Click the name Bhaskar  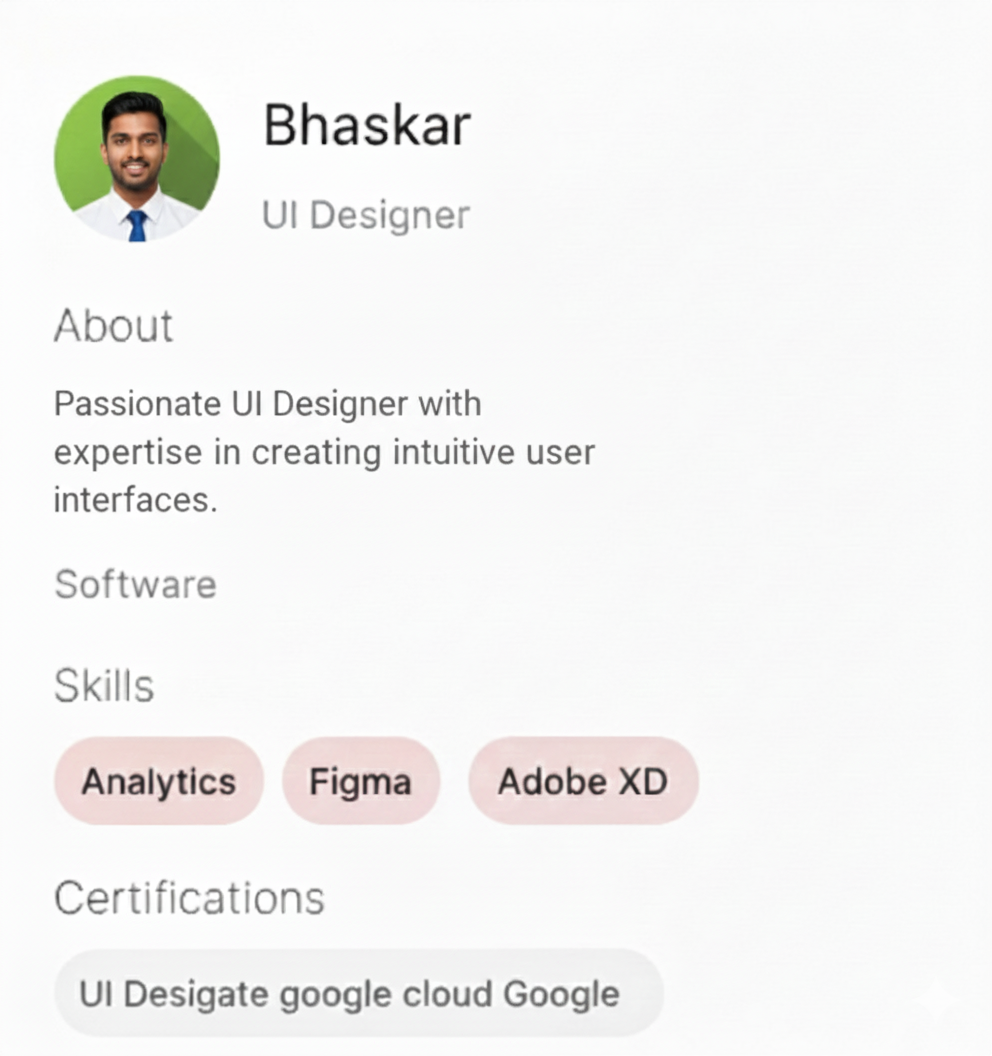point(367,126)
